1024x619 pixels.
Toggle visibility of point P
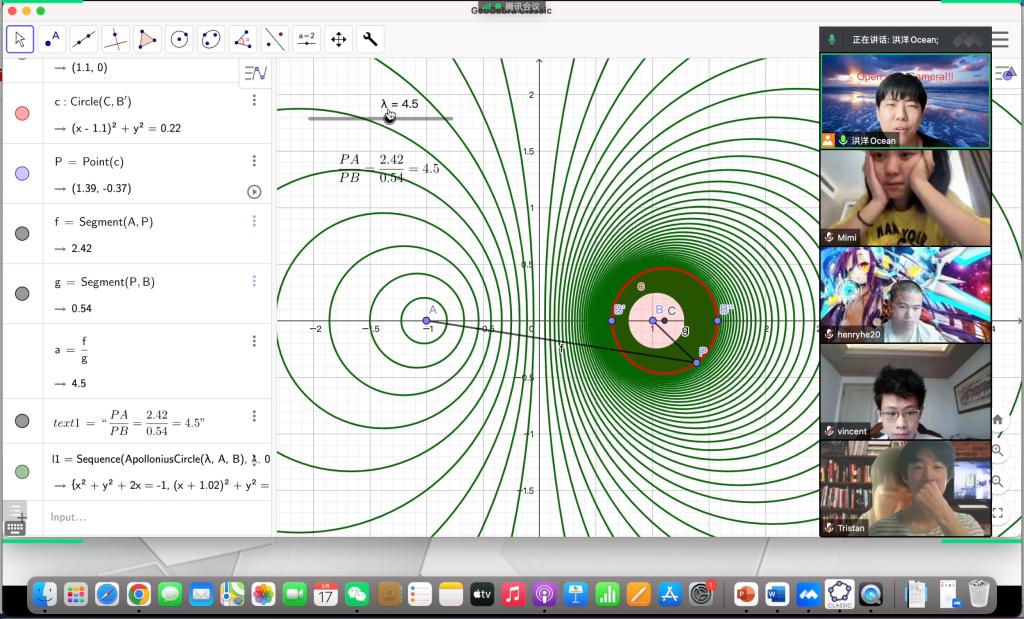[x=22, y=174]
